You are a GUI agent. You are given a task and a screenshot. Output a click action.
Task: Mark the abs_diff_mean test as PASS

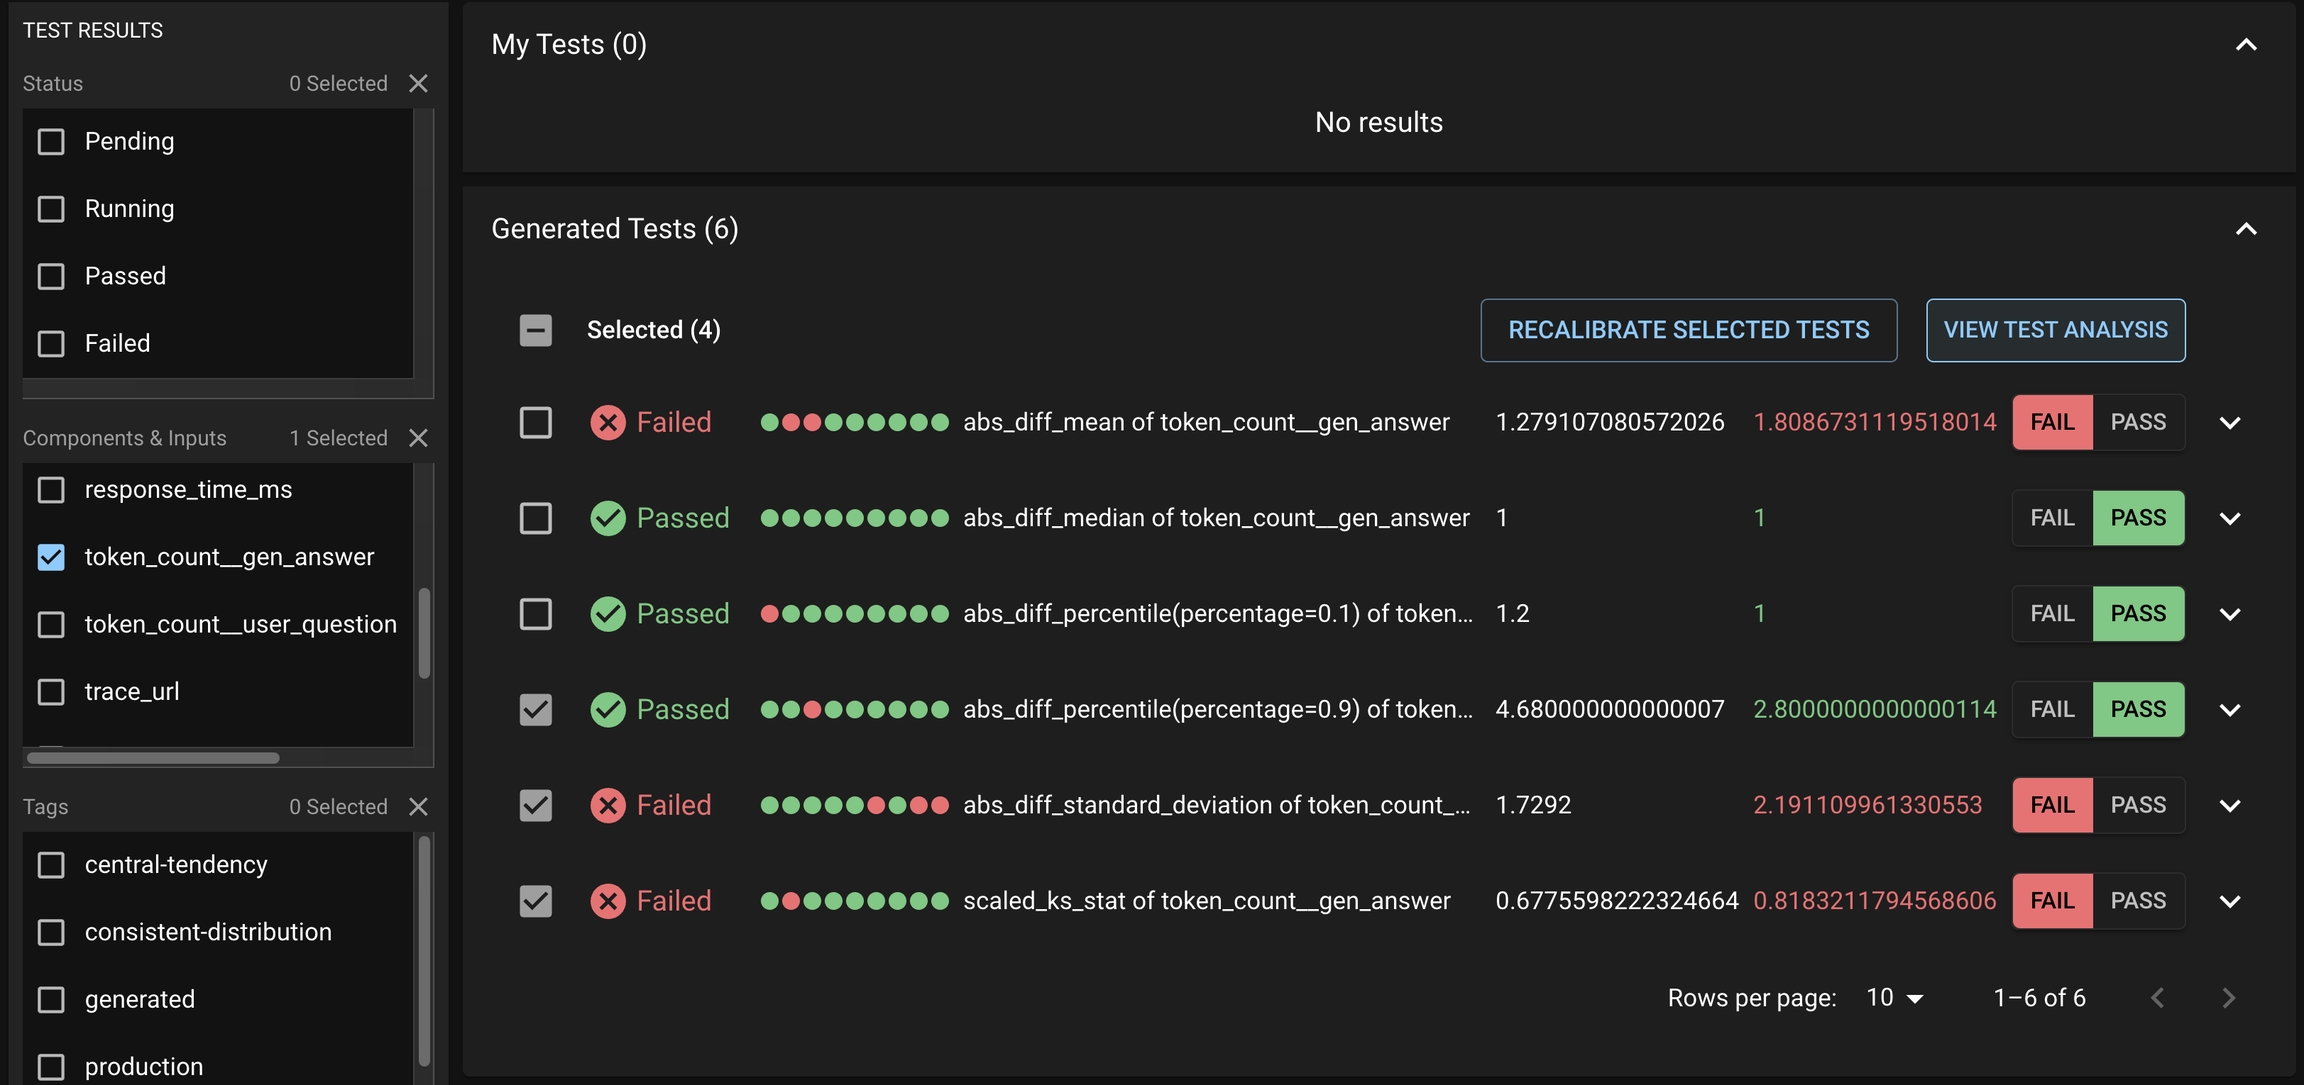[2138, 423]
